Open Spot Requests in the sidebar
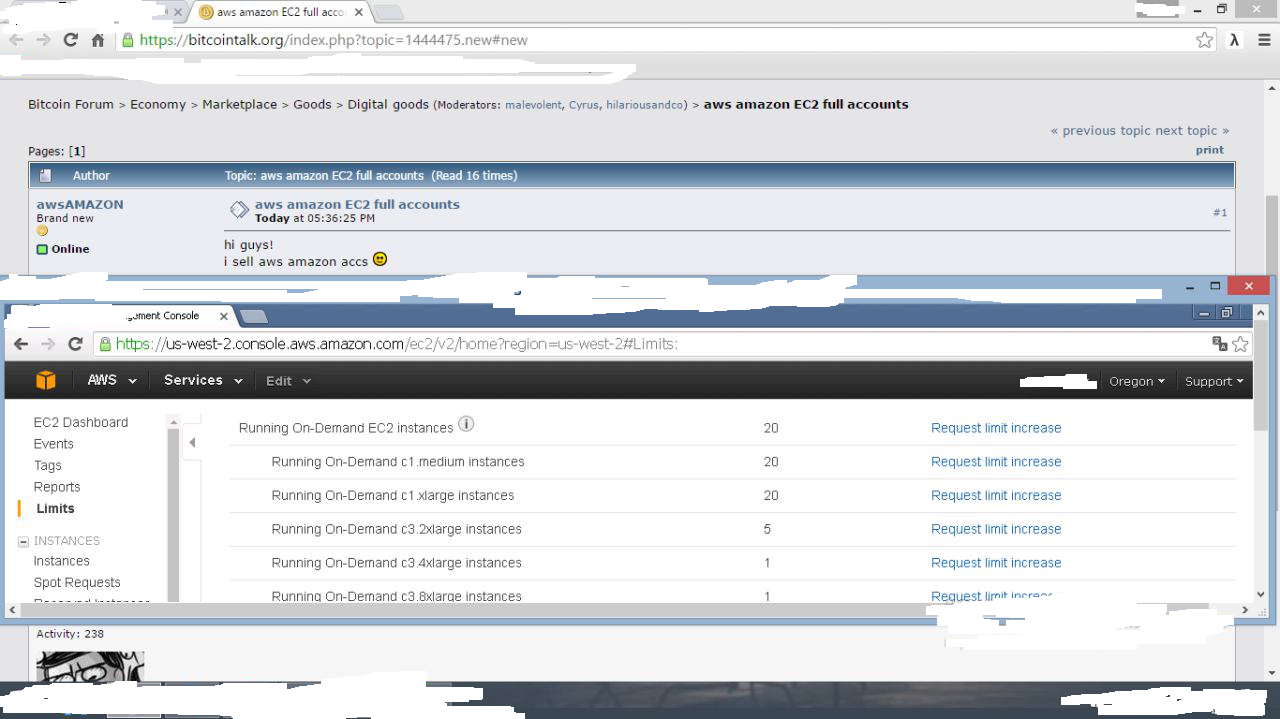The image size is (1280, 719). 77,582
